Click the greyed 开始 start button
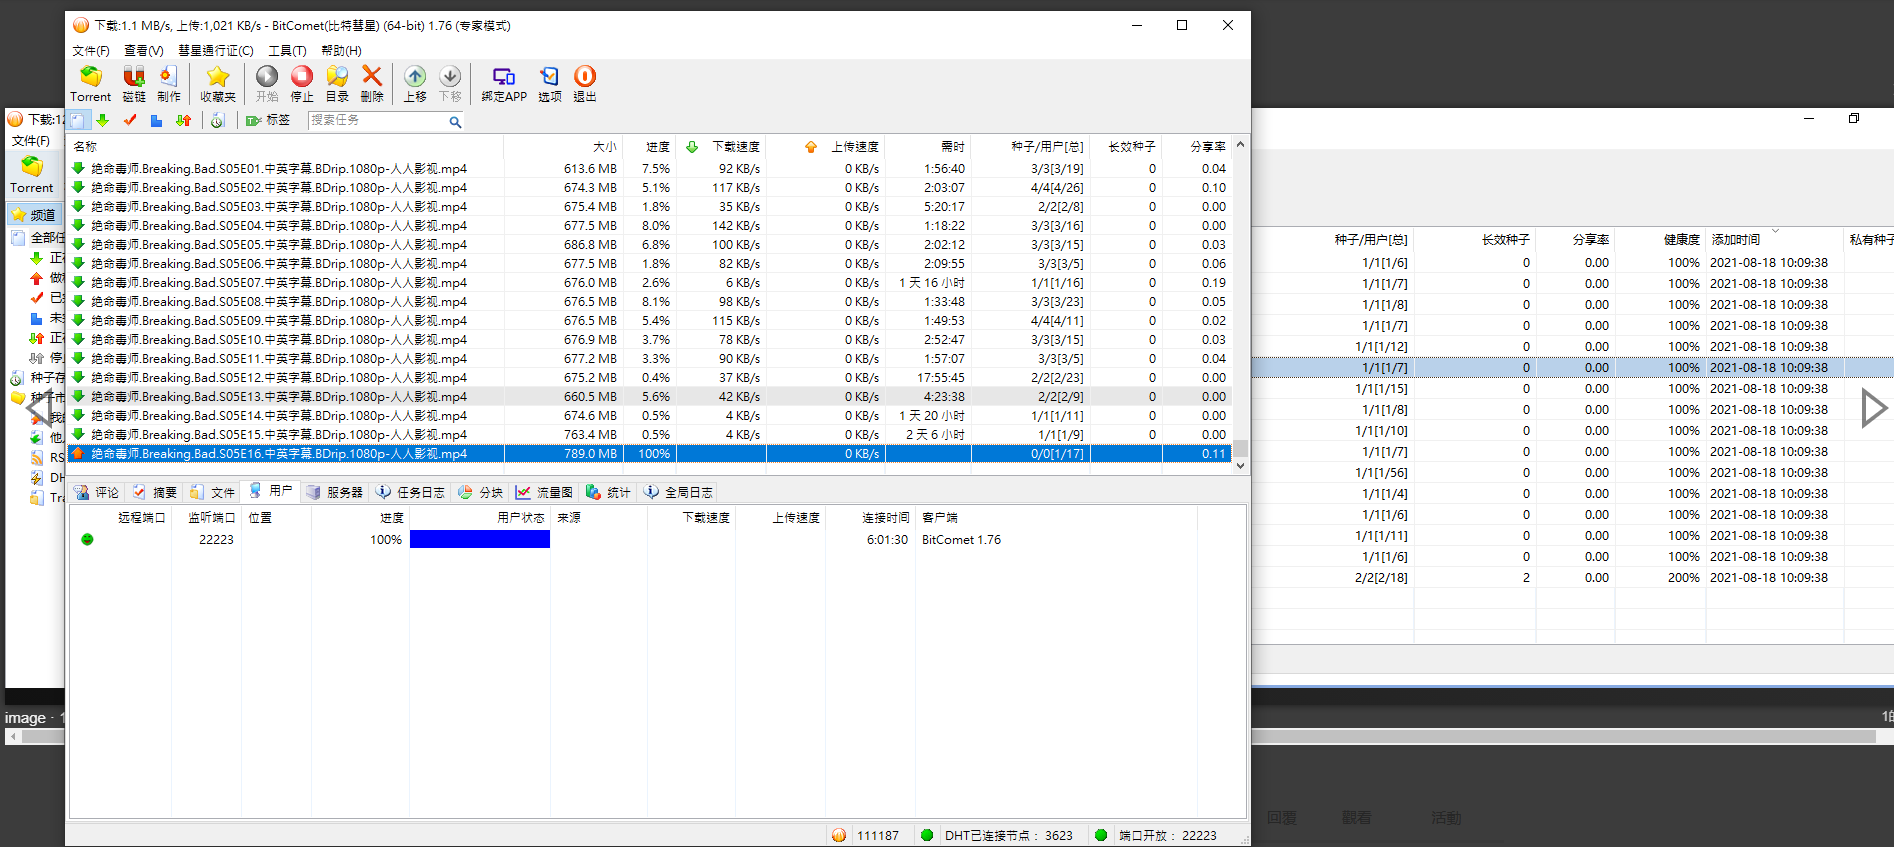Screen dimensions: 1894x847 267,84
